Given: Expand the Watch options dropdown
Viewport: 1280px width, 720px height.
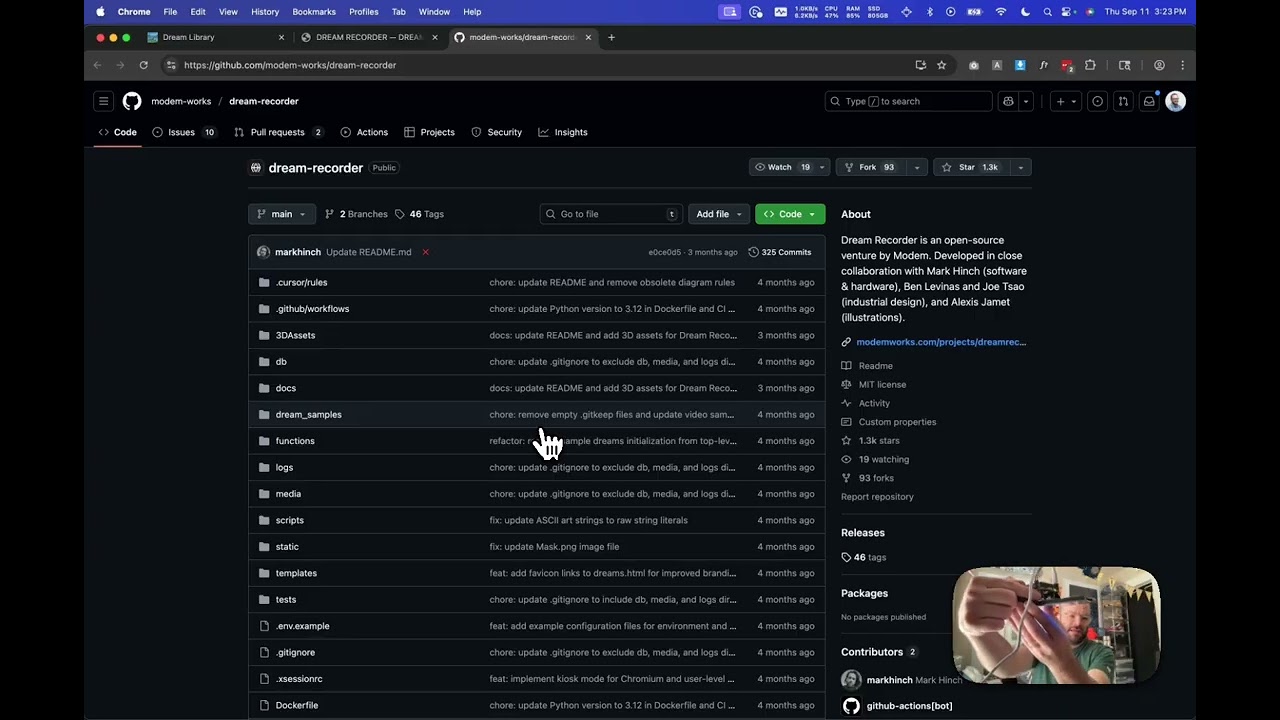Looking at the screenshot, I should point(822,167).
